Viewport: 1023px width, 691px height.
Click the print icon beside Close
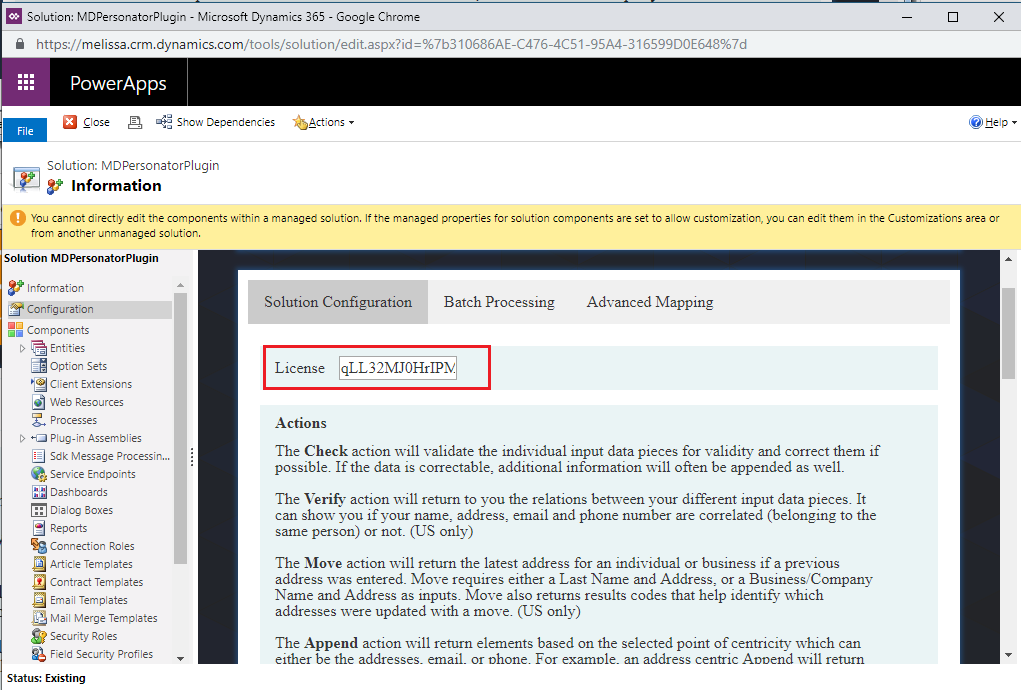tap(135, 122)
